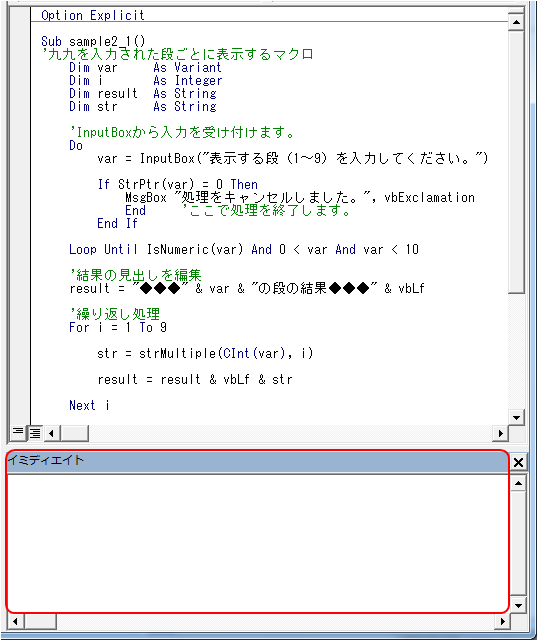Click 'Dim i As Integer' line
The height and width of the screenshot is (641, 538).
pyautogui.click(x=145, y=81)
